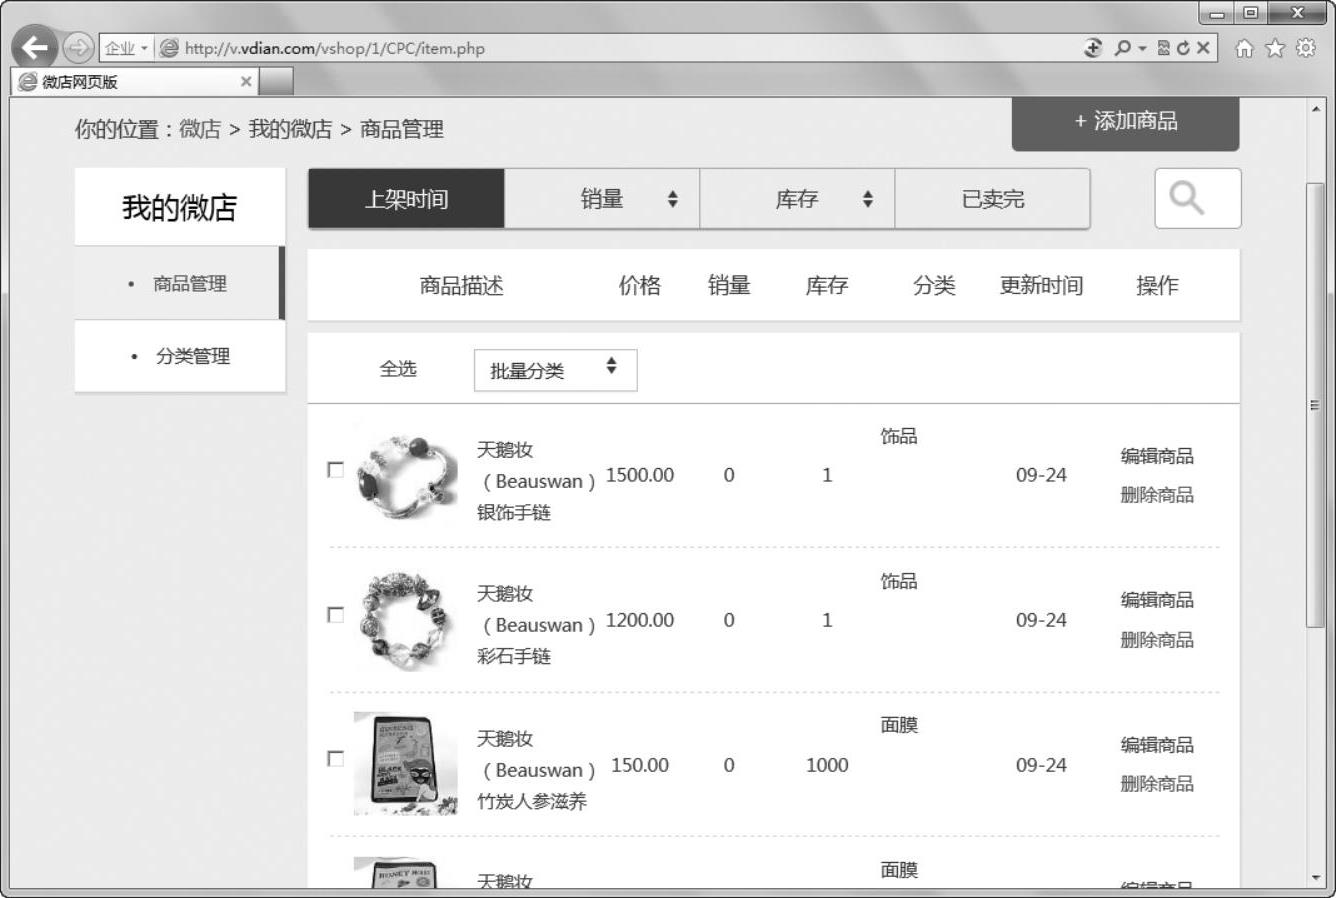Screen dimensions: 1336x898
Task: Click the compatibility view icon
Action: tap(1163, 48)
